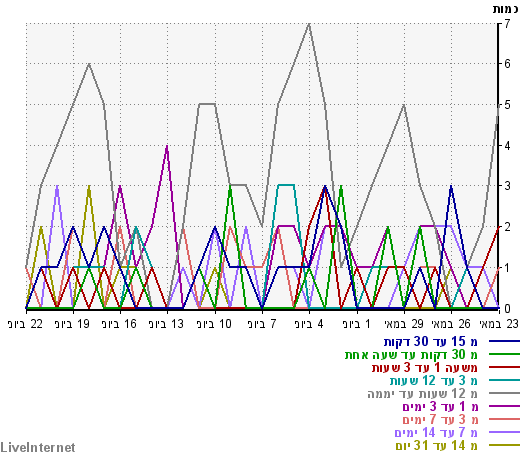This screenshot has height=457, width=520.
Task: Click the y-axis value 4
Action: pos(507,146)
